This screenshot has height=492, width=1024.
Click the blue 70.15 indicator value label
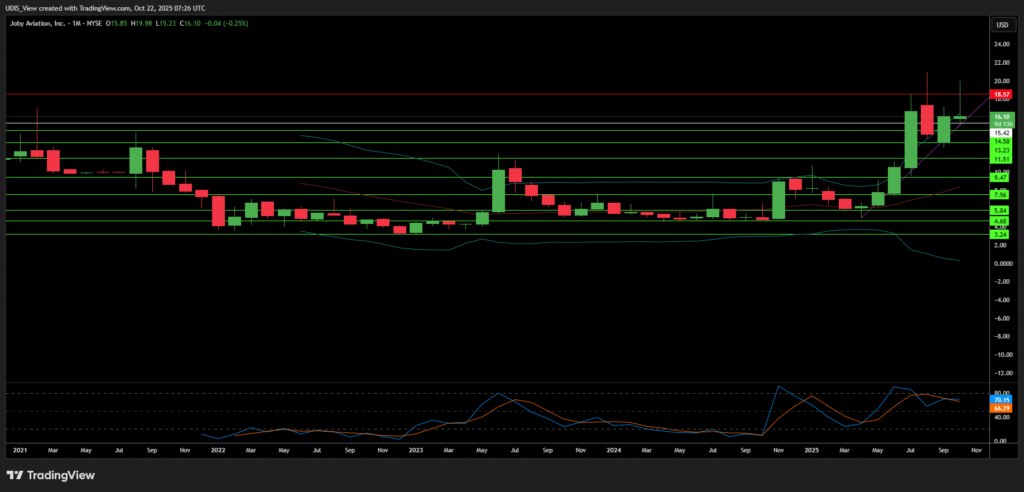pos(1000,399)
